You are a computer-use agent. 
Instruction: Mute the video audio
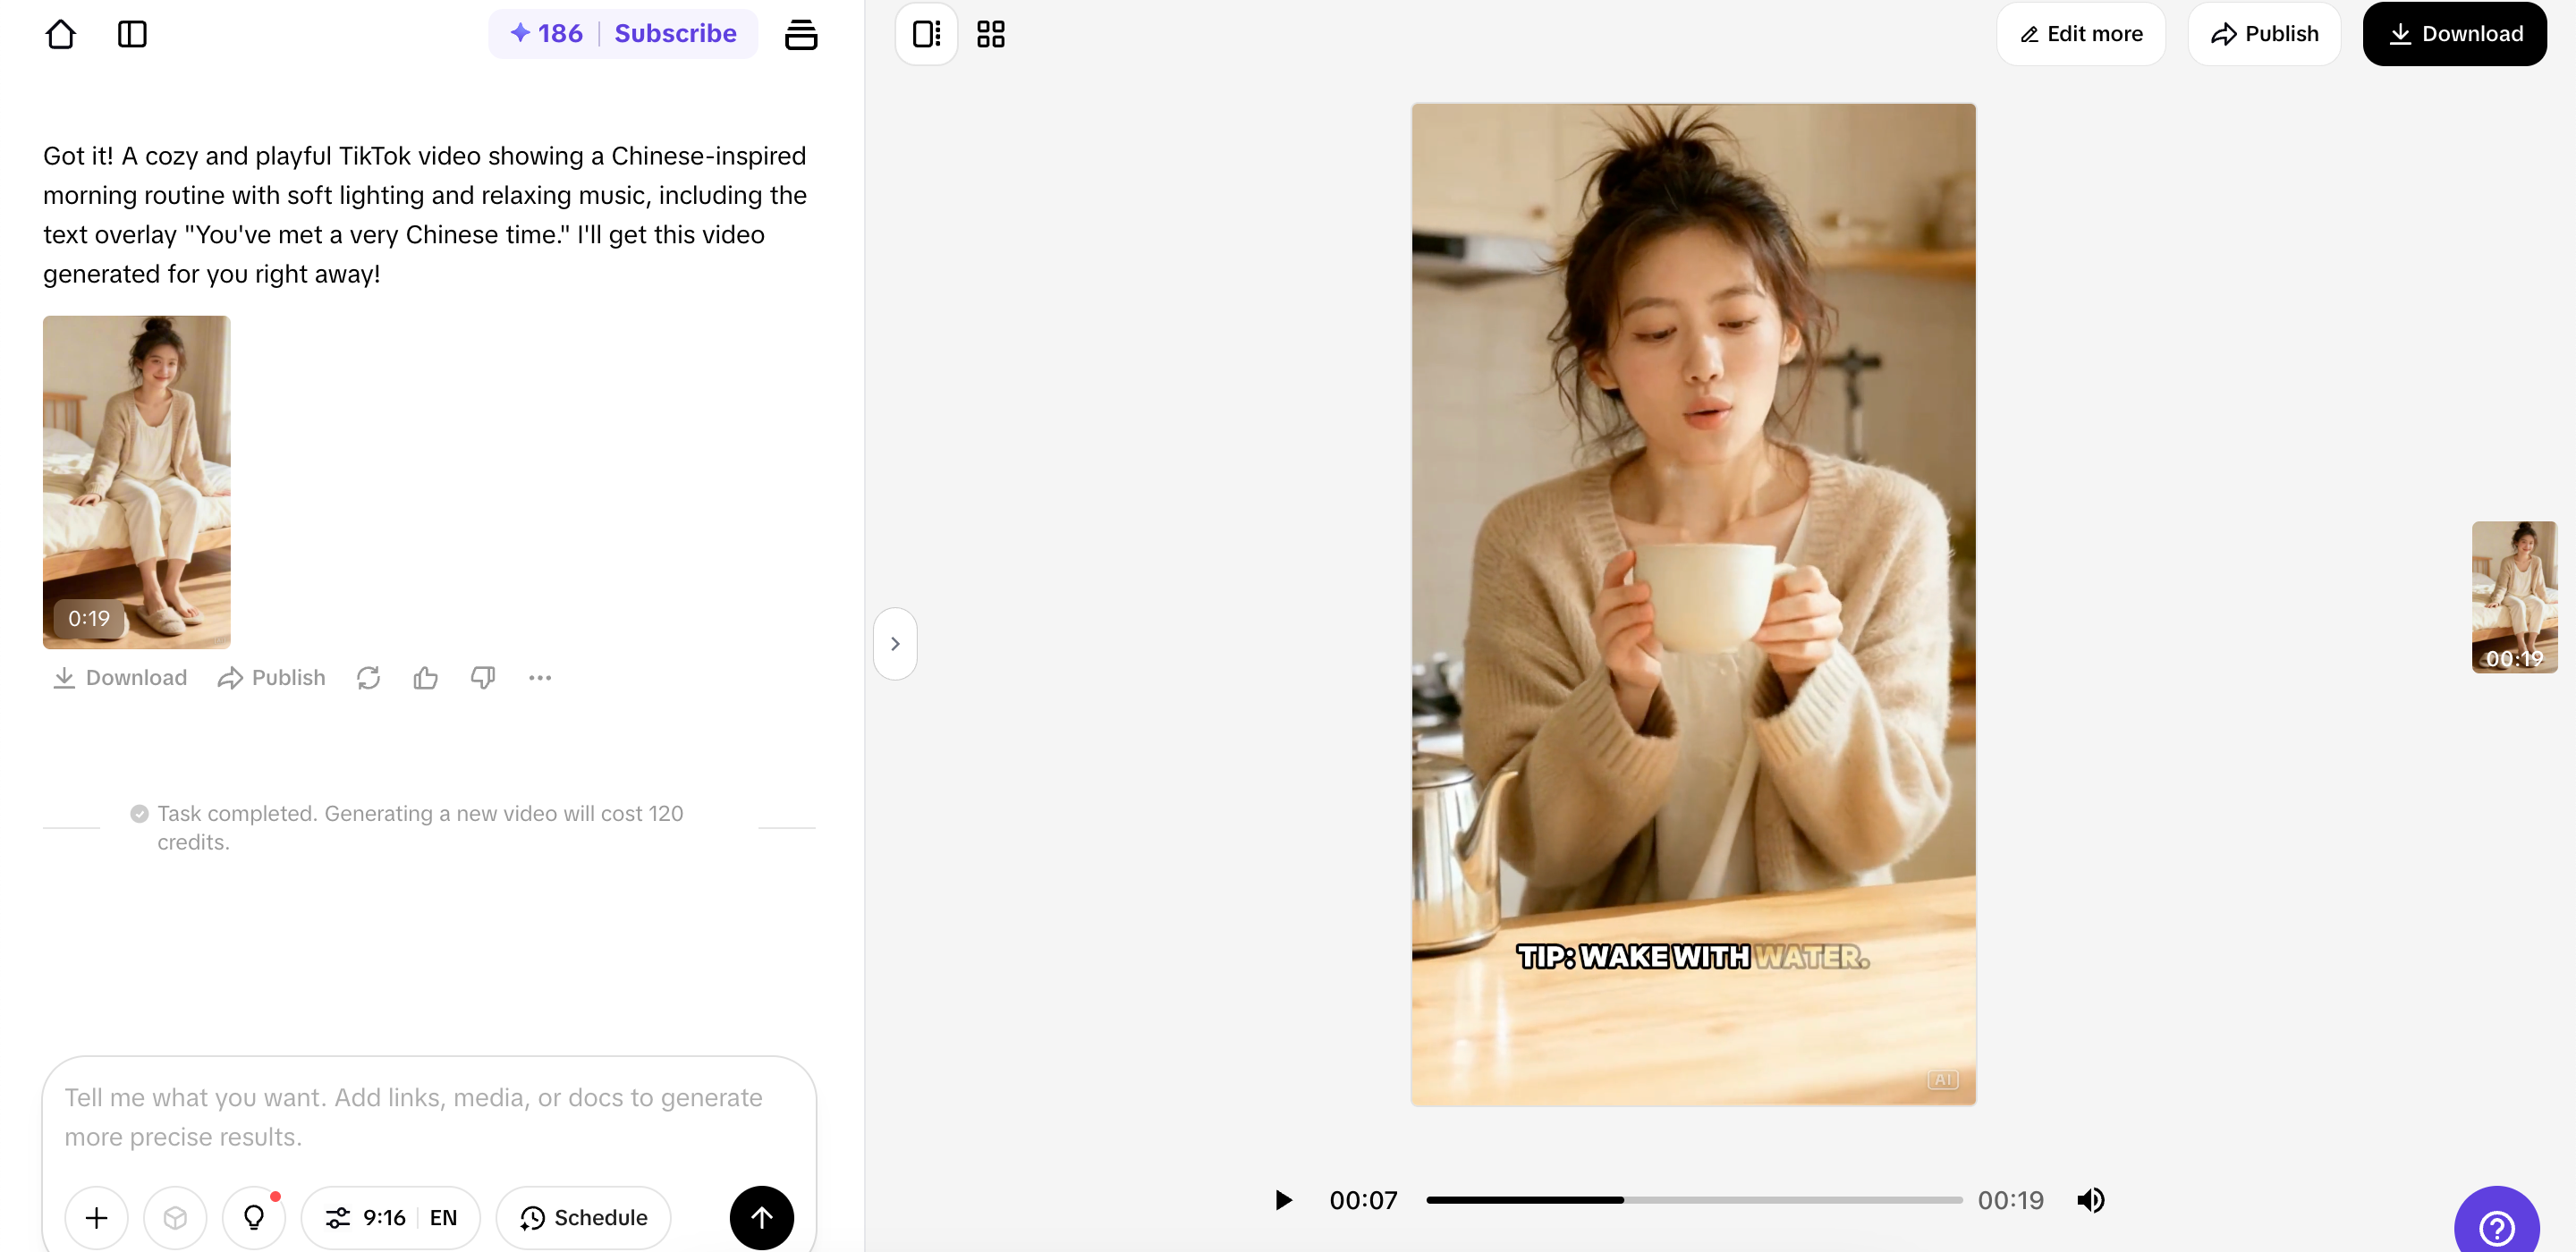click(2092, 1200)
